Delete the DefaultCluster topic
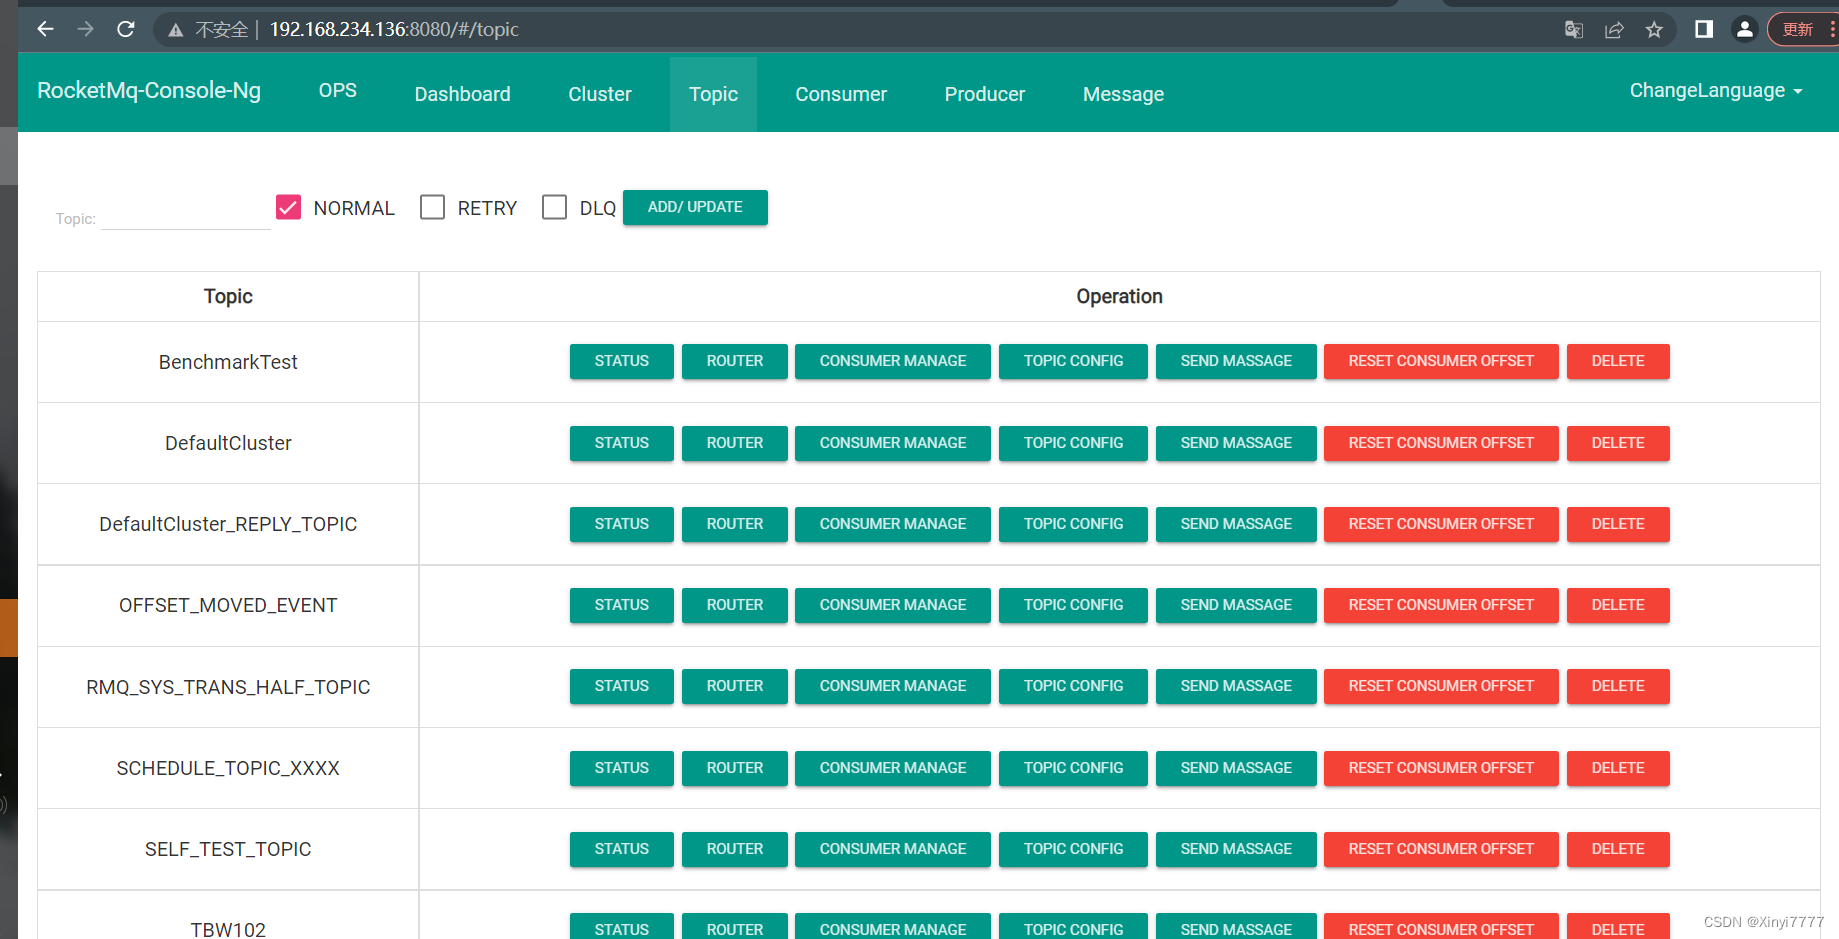The width and height of the screenshot is (1839, 939). (x=1618, y=443)
